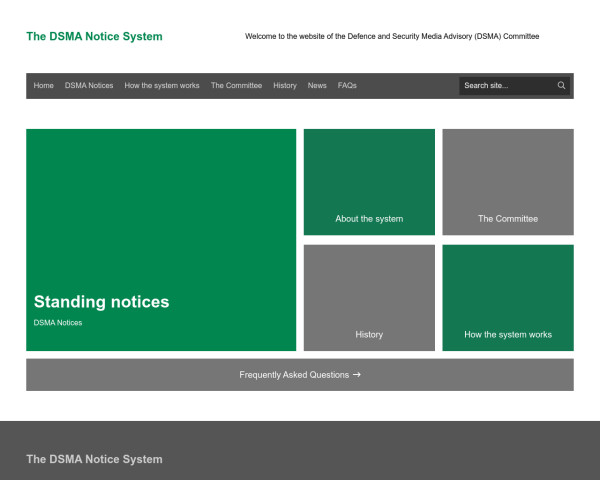This screenshot has height=480, width=600.
Task: Click the Search site input field
Action: [506, 86]
